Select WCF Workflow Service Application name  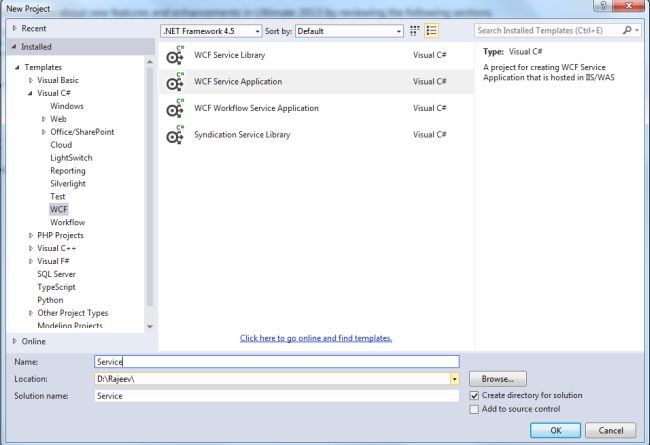pyautogui.click(x=256, y=108)
